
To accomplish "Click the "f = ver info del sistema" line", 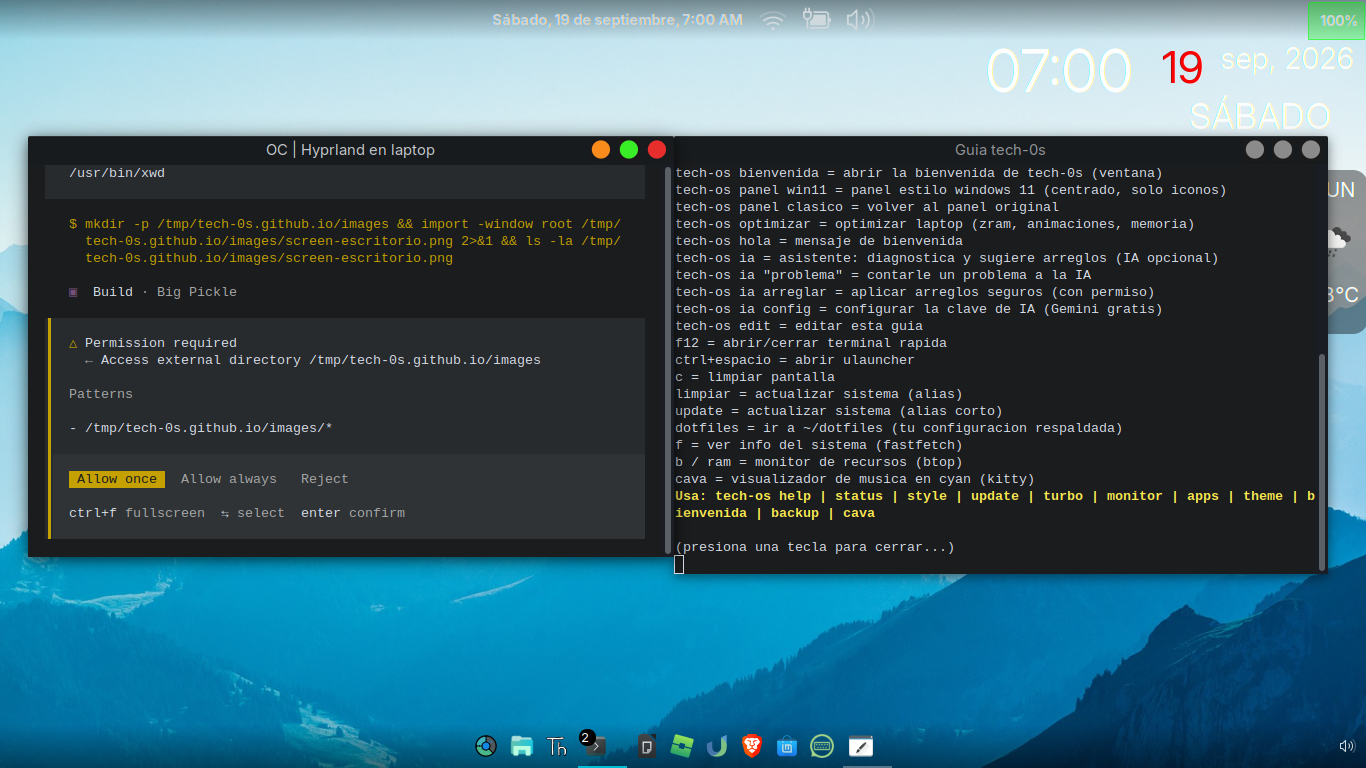I will click(x=819, y=445).
